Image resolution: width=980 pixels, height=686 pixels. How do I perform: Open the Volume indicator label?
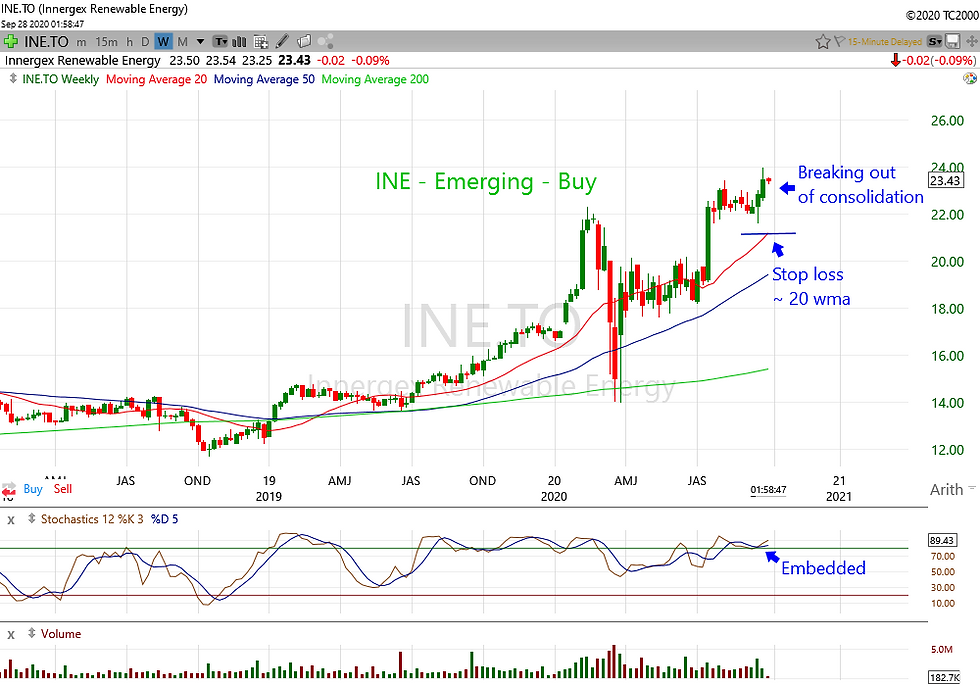pyautogui.click(x=61, y=634)
